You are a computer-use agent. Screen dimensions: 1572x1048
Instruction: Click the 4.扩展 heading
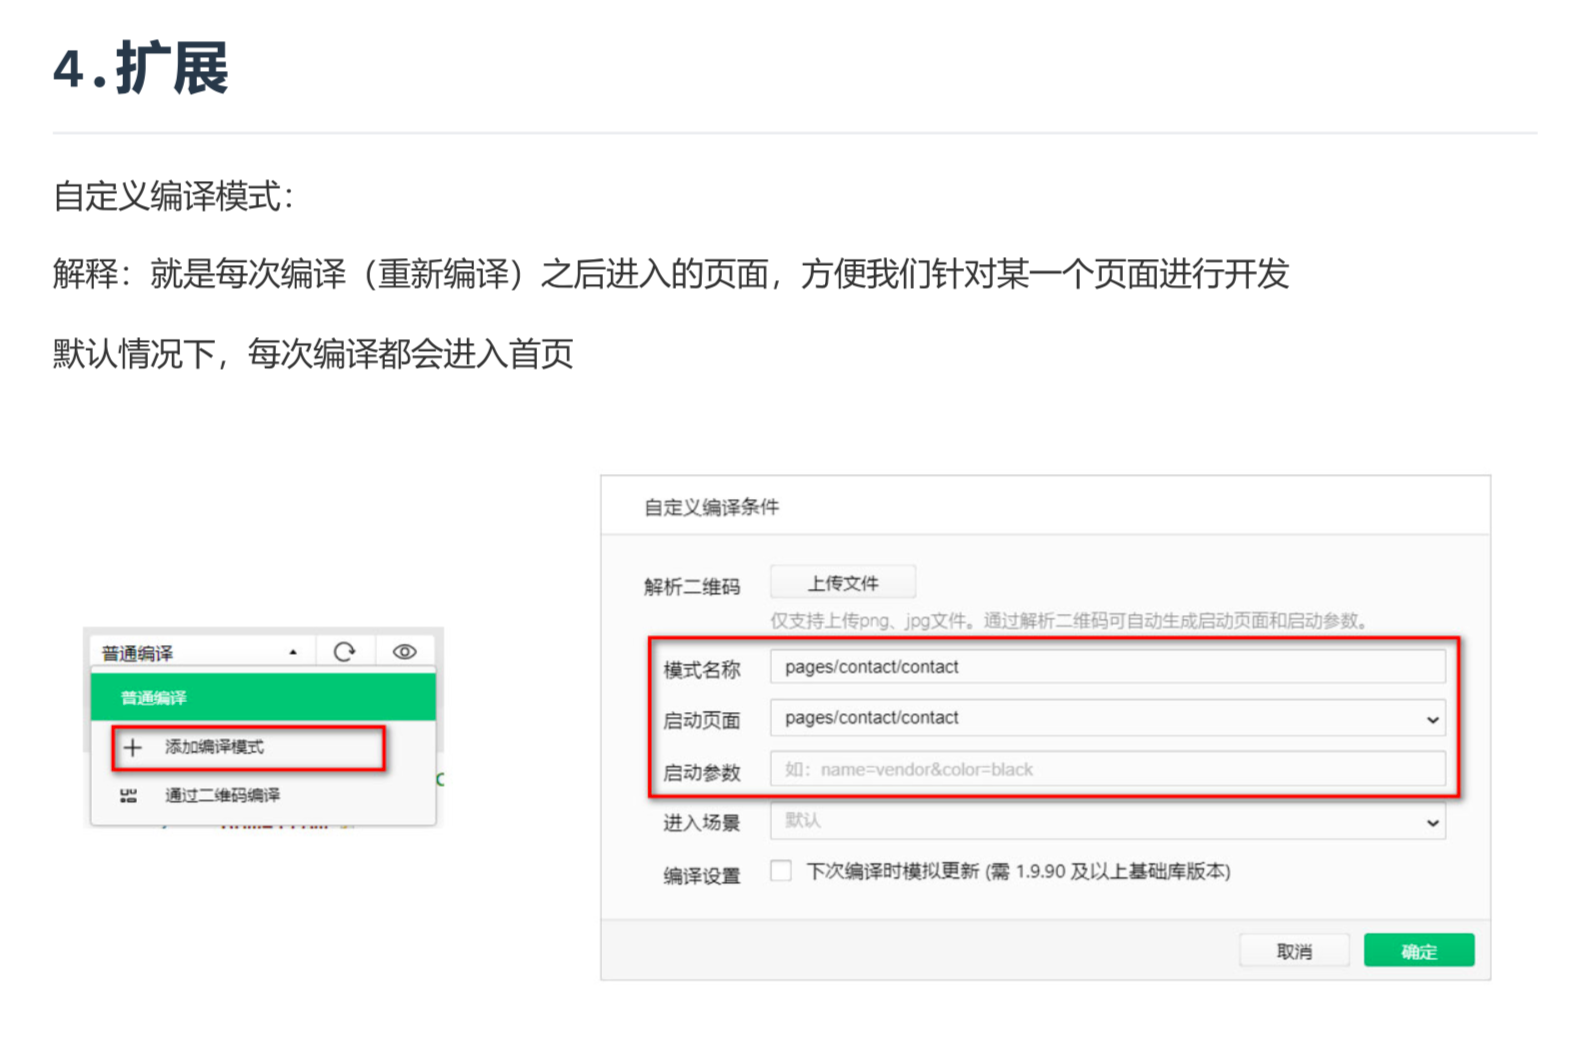(141, 69)
